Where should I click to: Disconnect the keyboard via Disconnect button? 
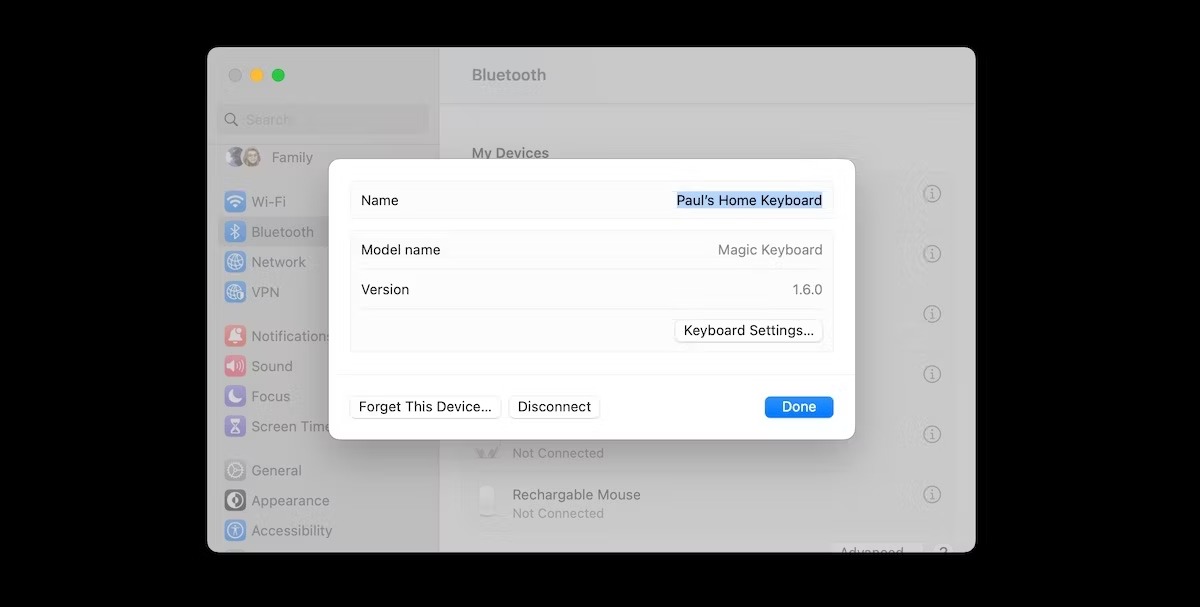pyautogui.click(x=554, y=407)
